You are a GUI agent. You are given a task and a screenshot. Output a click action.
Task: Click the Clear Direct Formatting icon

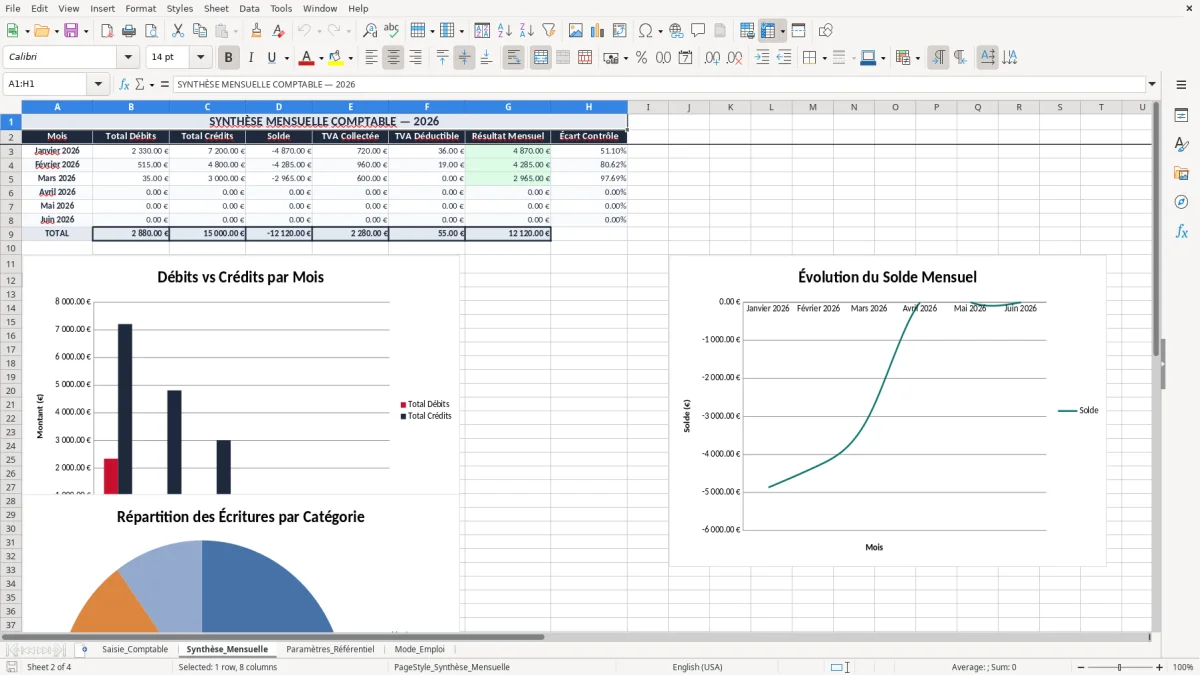click(x=277, y=31)
